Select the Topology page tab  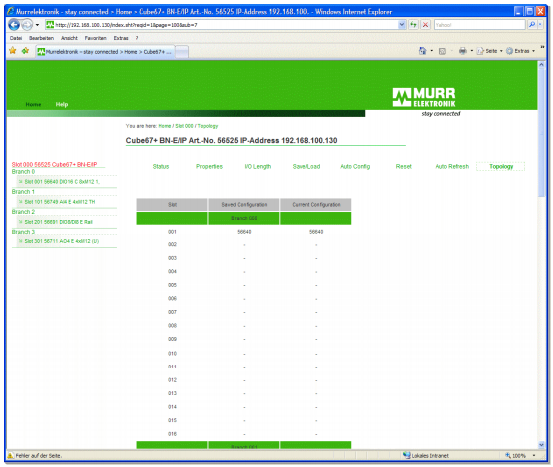pyautogui.click(x=501, y=166)
